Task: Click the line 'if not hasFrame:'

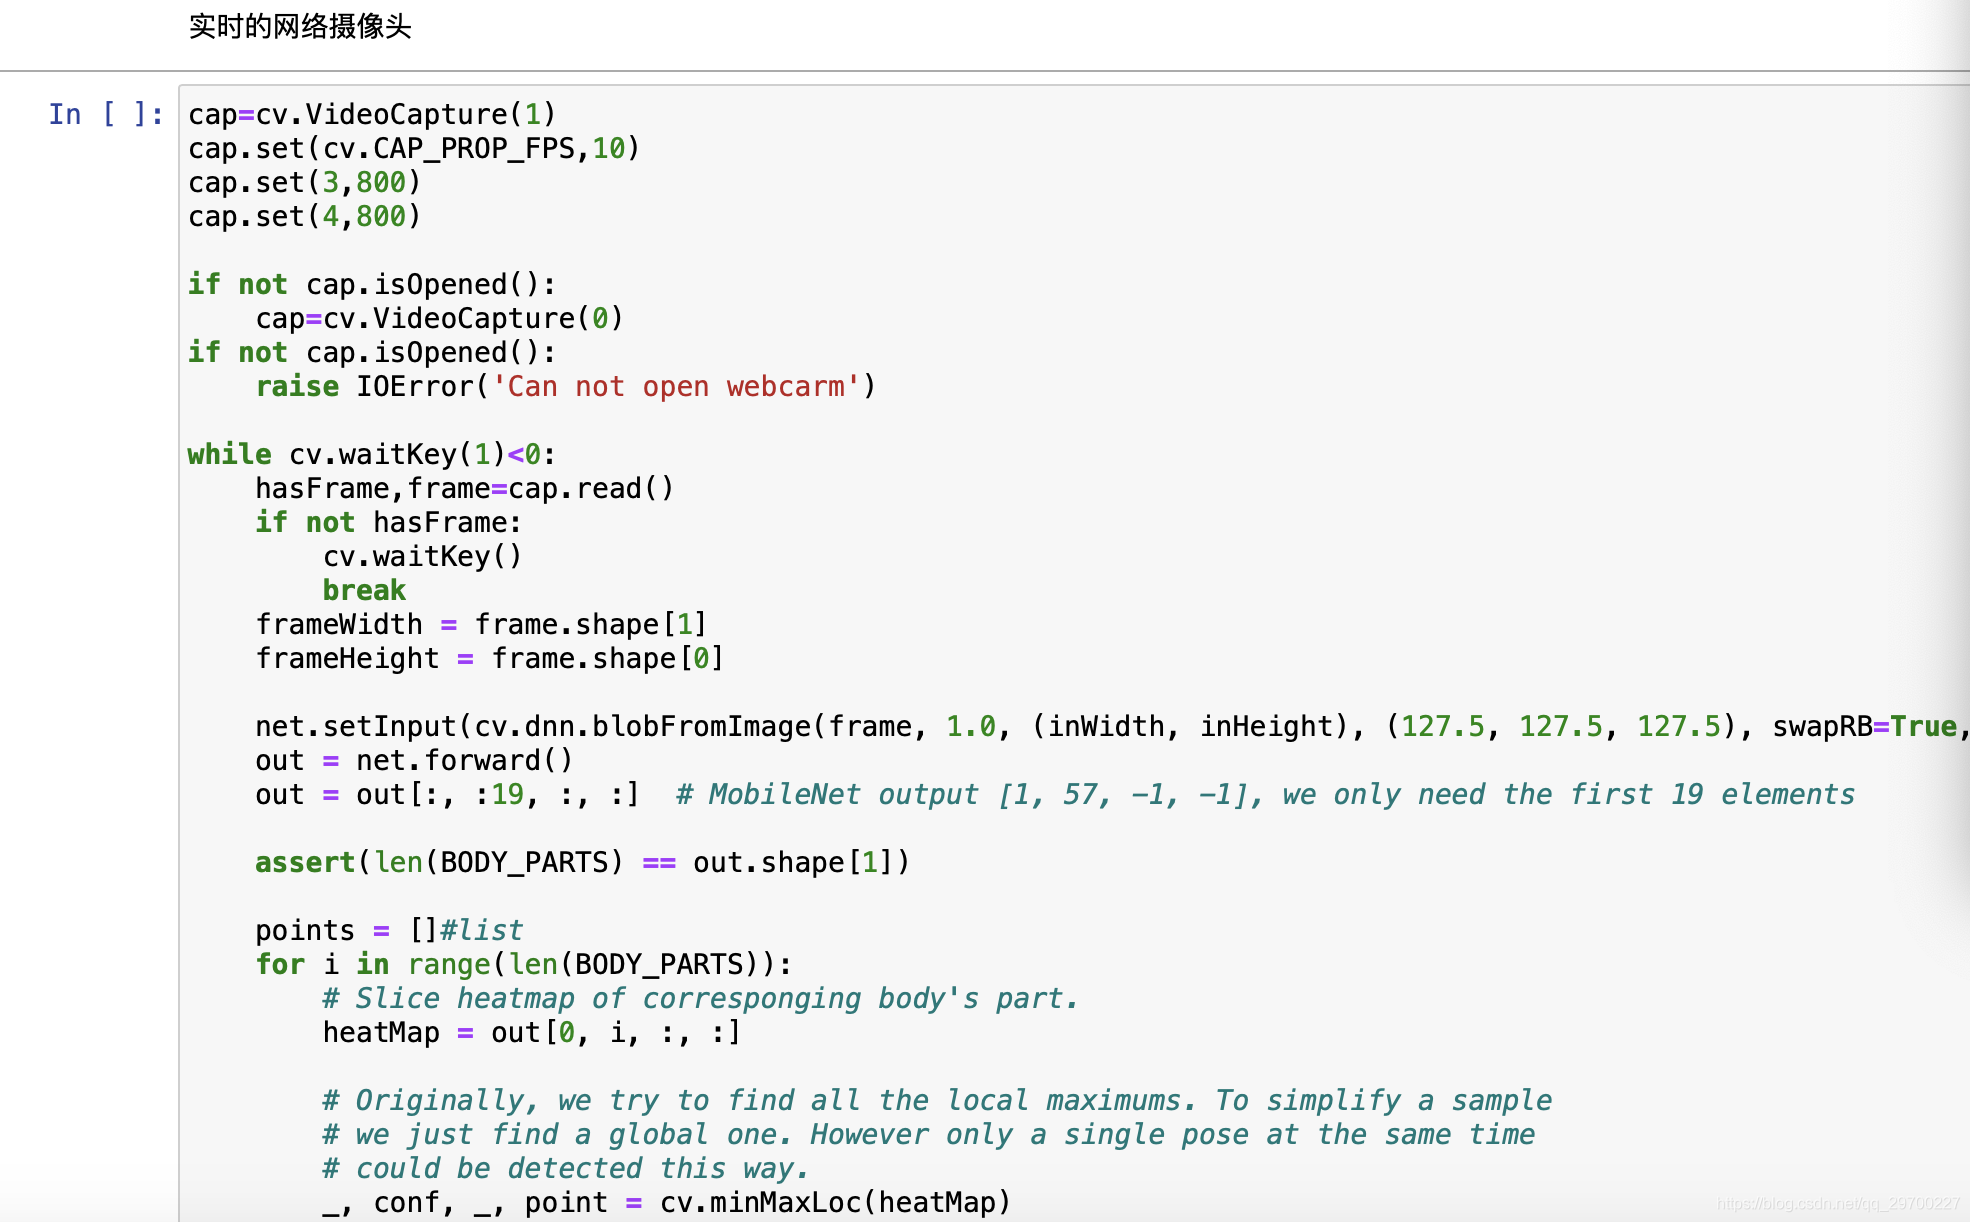Action: tap(388, 522)
